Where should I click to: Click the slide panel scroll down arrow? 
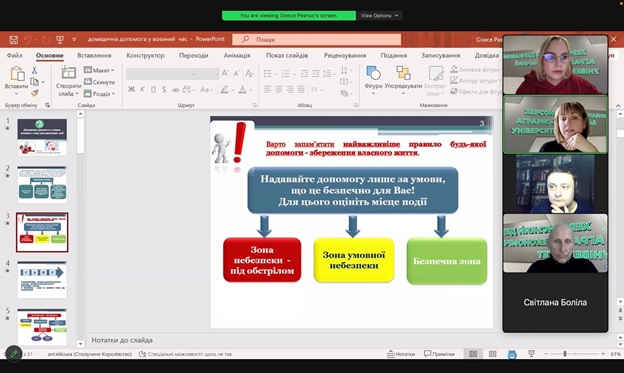coord(80,344)
